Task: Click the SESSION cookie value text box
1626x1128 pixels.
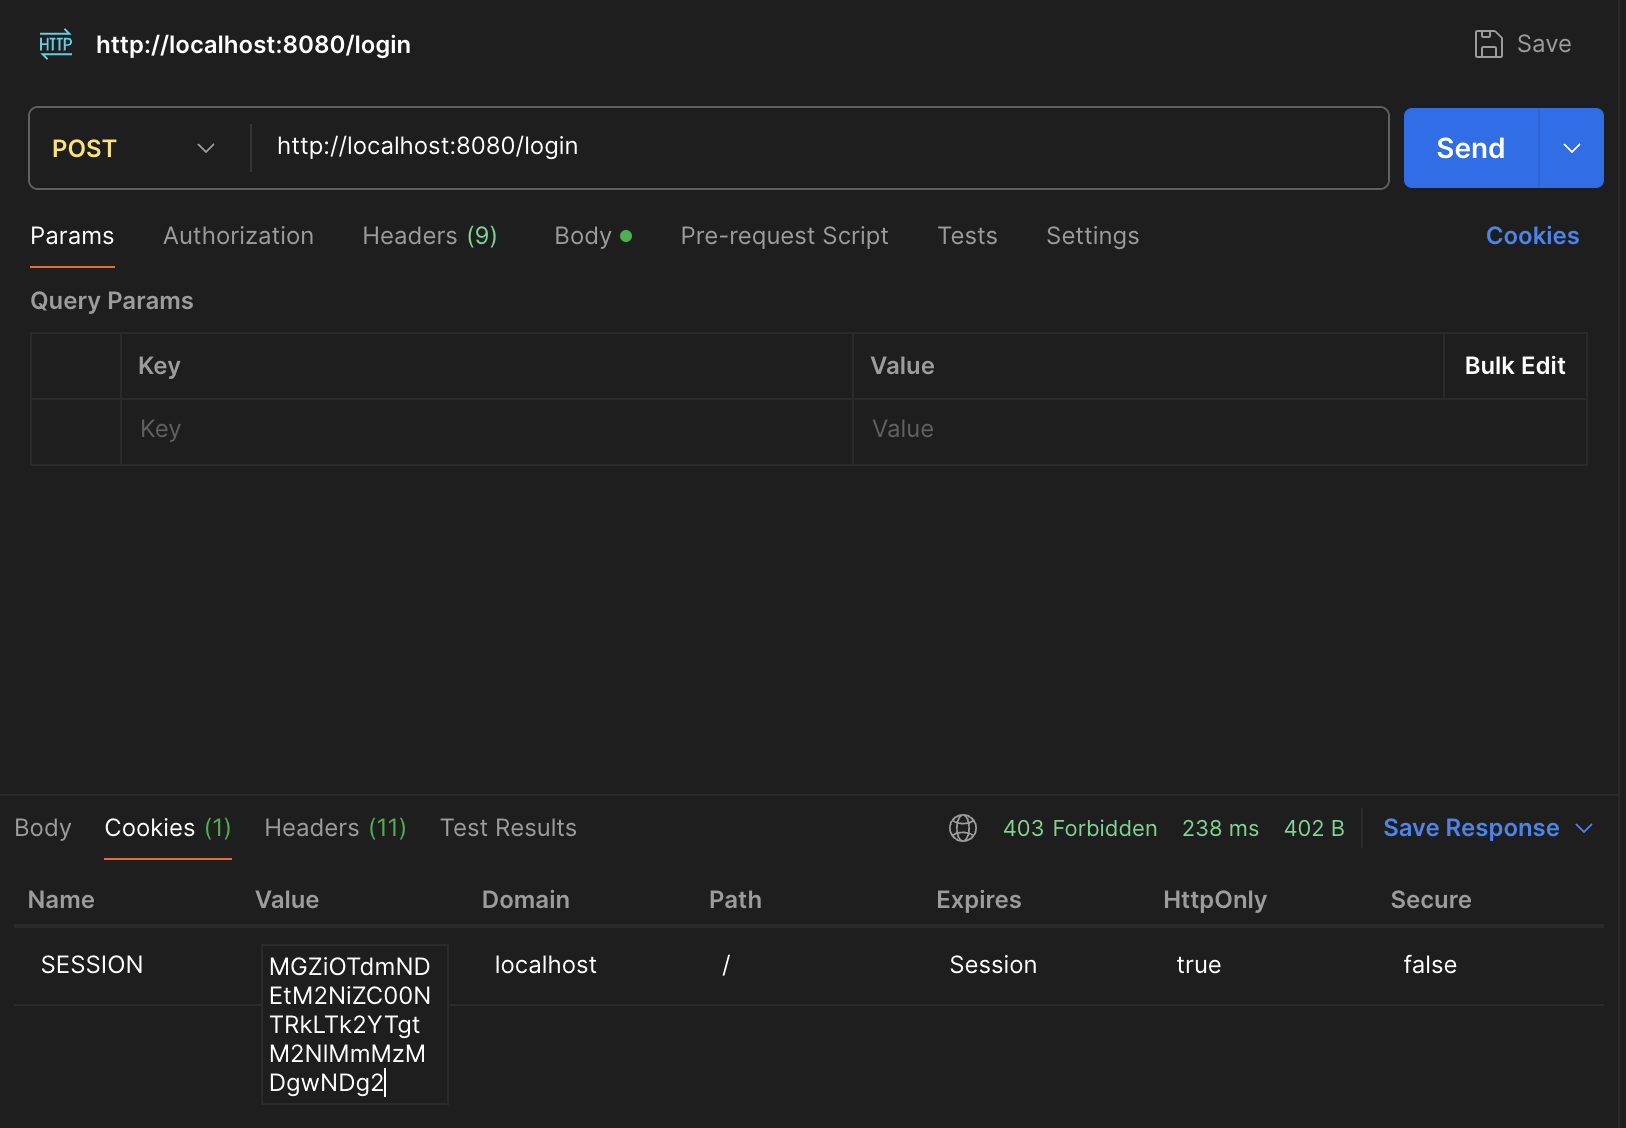Action: click(x=355, y=1024)
